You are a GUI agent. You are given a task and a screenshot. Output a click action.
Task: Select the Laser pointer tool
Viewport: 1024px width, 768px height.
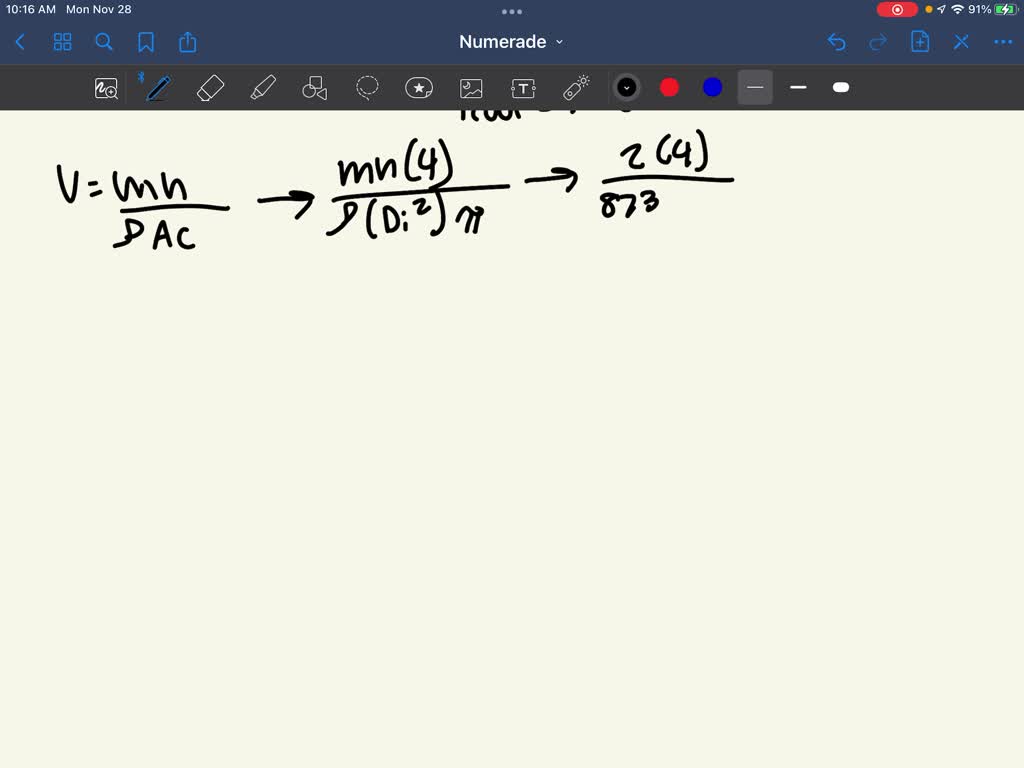pos(576,88)
